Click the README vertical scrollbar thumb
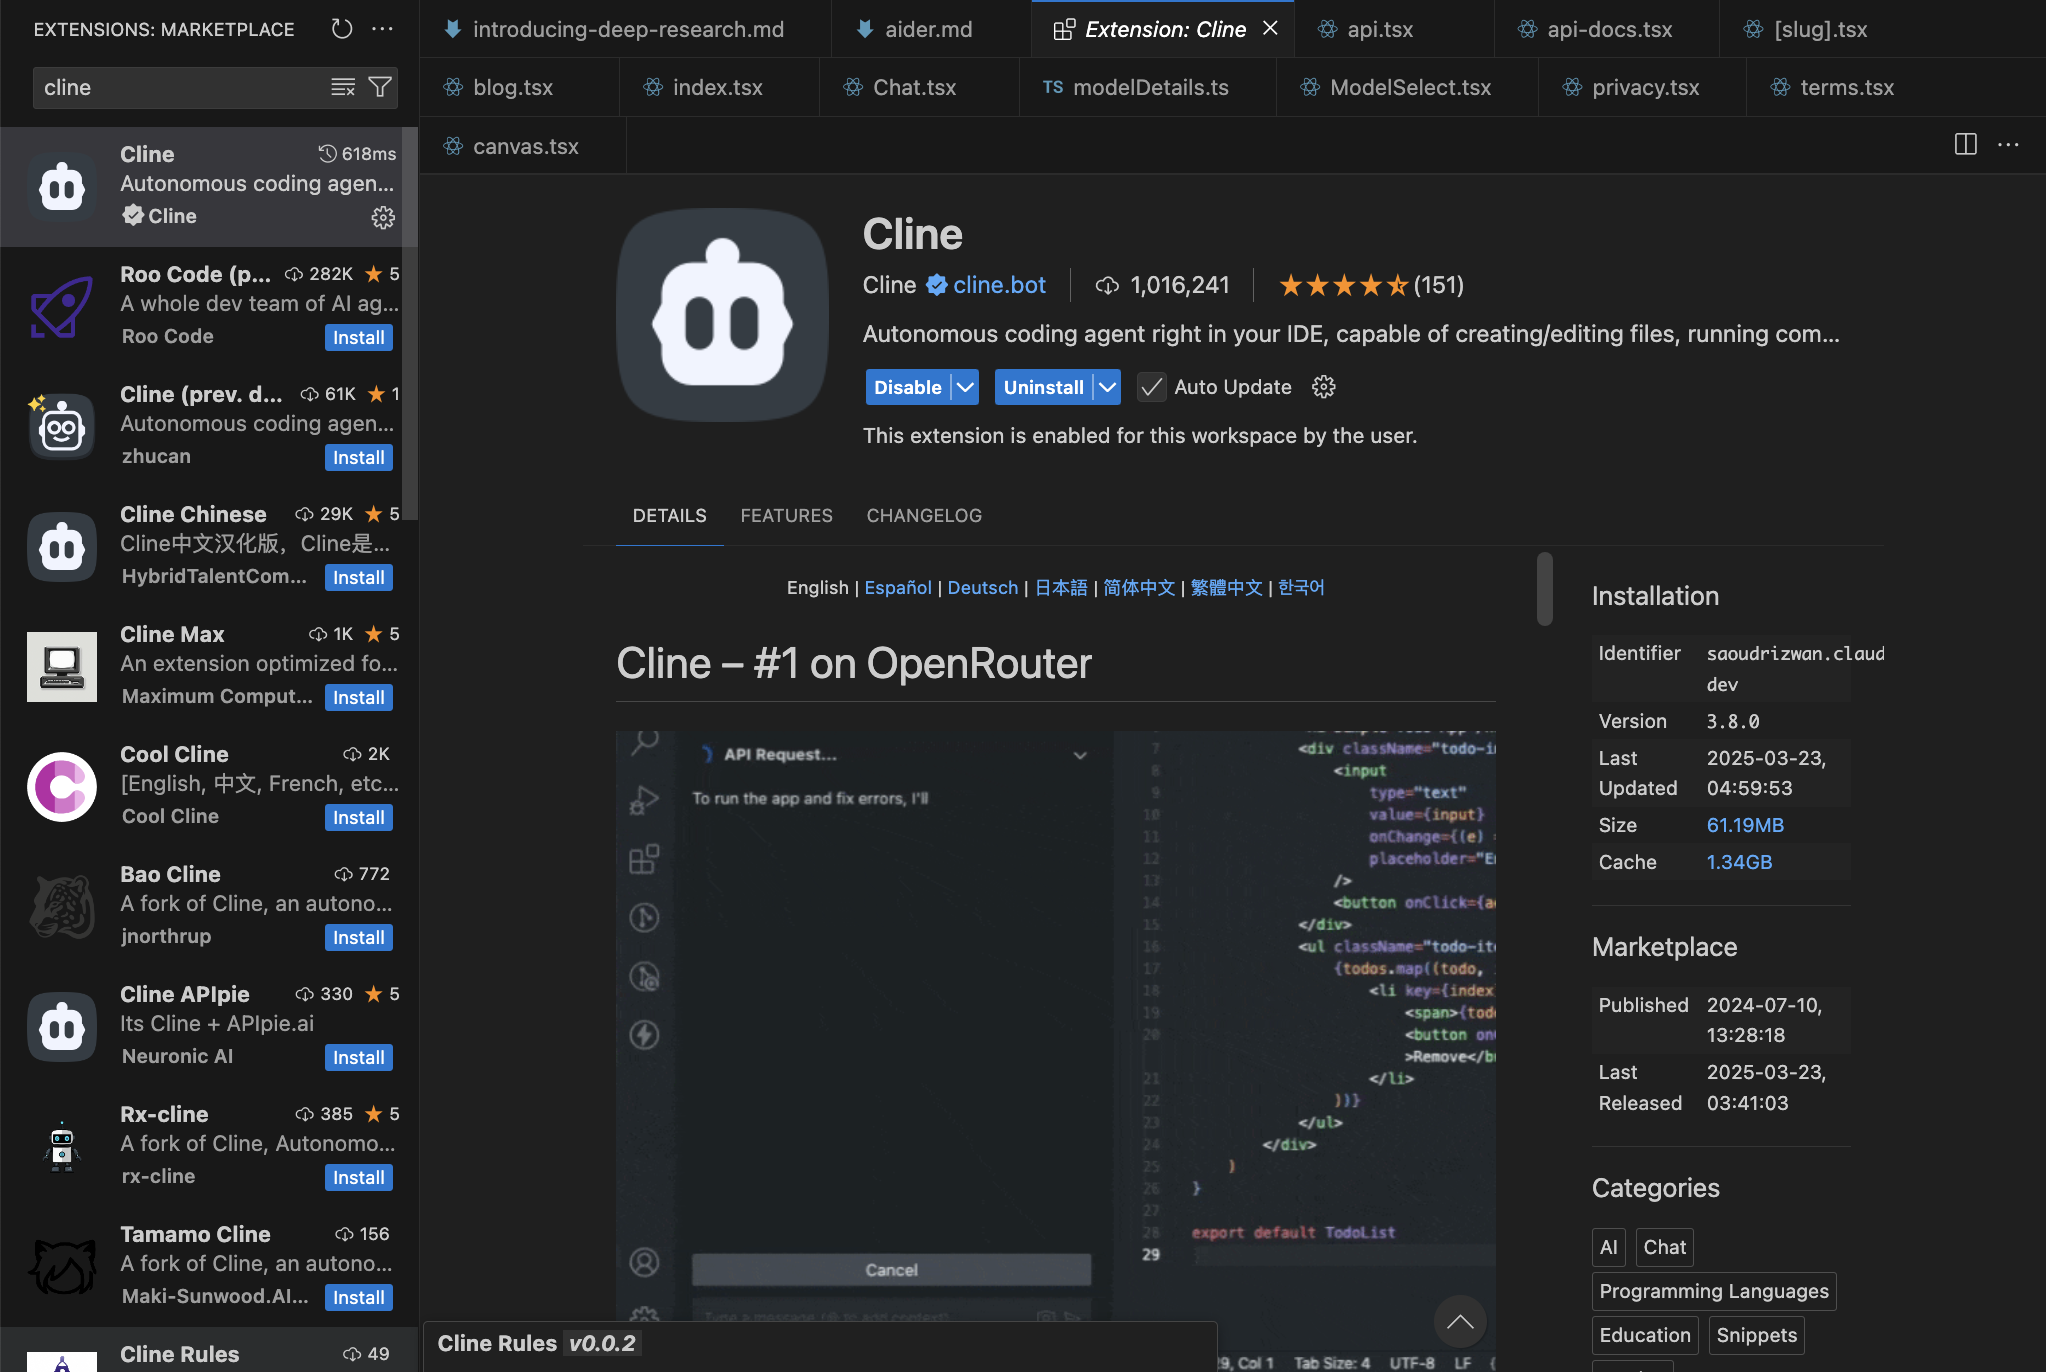This screenshot has width=2046, height=1372. pyautogui.click(x=1545, y=588)
